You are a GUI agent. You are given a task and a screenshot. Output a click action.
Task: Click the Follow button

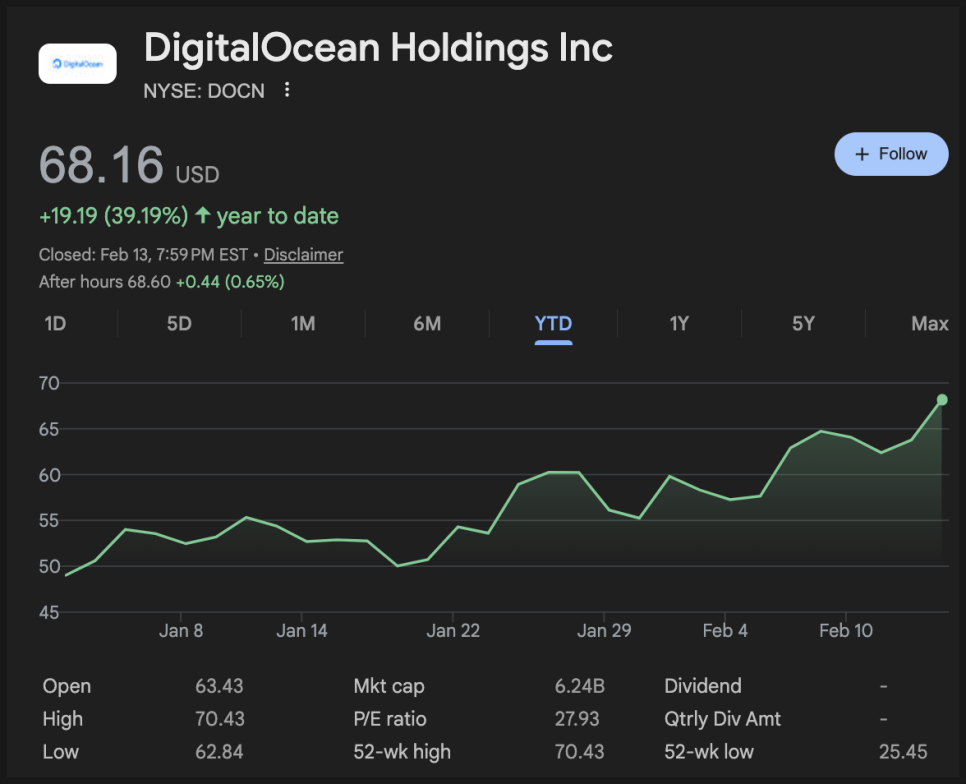891,154
